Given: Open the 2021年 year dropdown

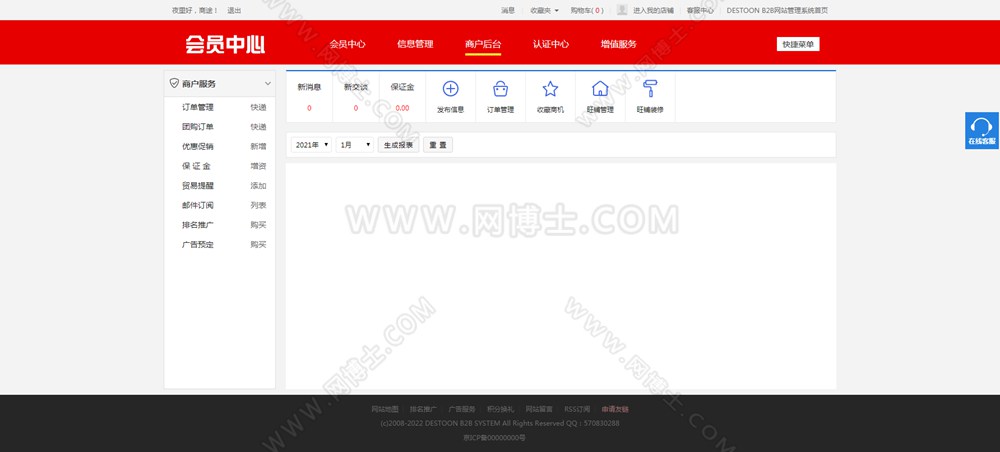Looking at the screenshot, I should coord(311,145).
